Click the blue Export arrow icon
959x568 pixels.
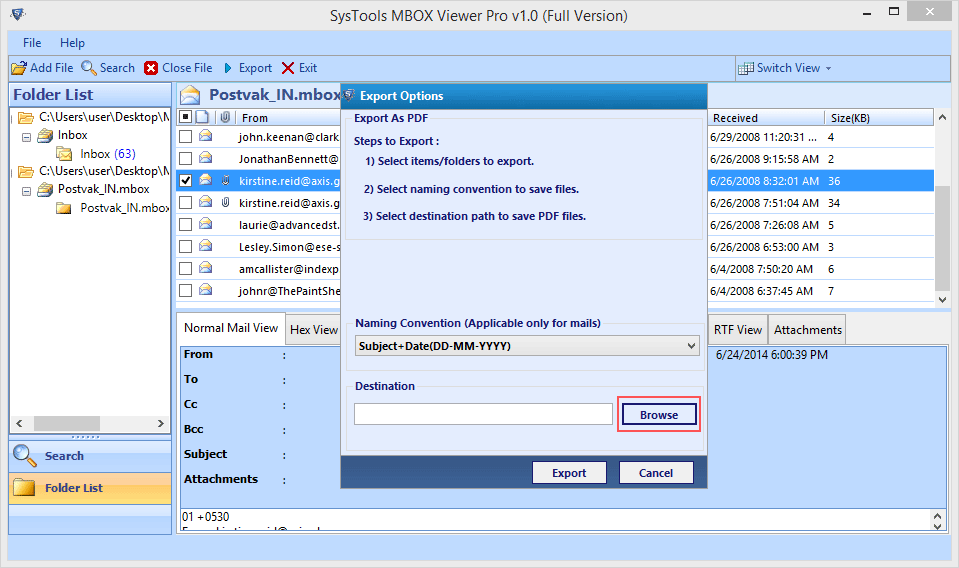[x=228, y=68]
